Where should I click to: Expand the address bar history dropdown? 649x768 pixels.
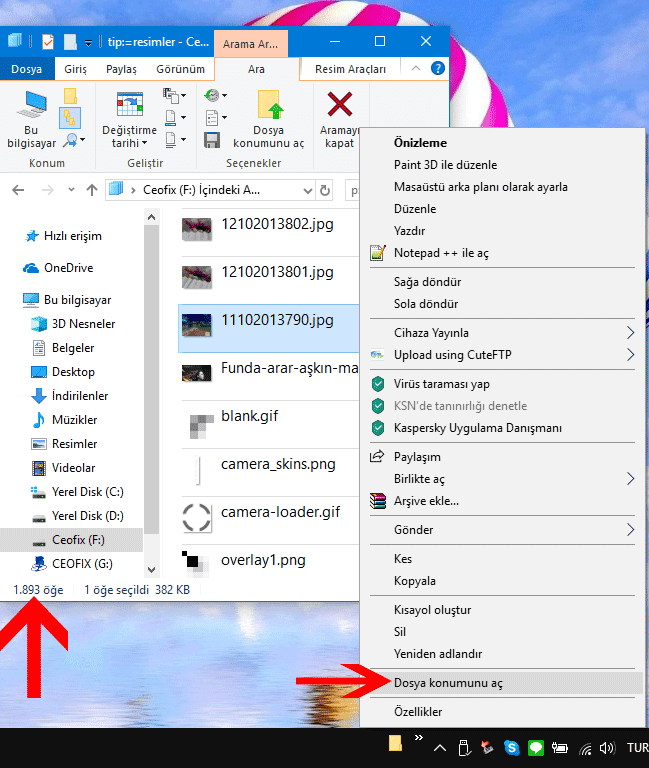(x=308, y=191)
